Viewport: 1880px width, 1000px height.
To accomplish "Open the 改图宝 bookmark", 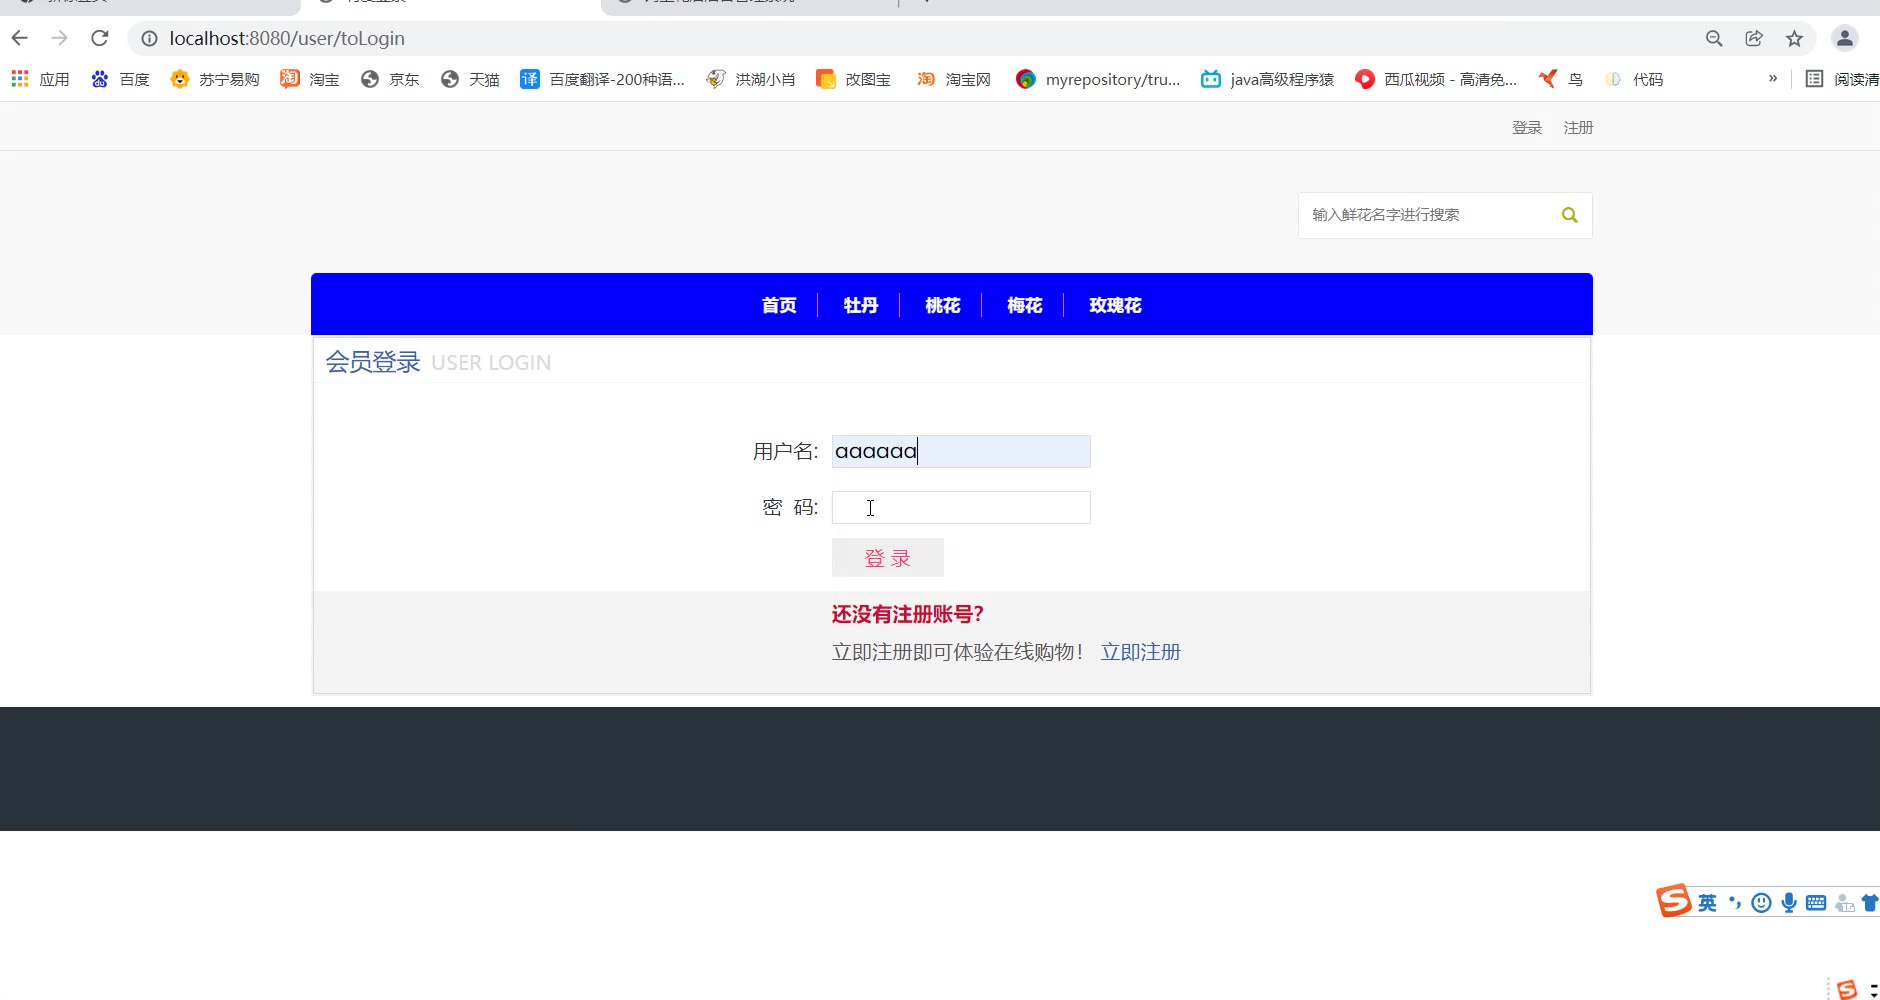I will pyautogui.click(x=853, y=79).
